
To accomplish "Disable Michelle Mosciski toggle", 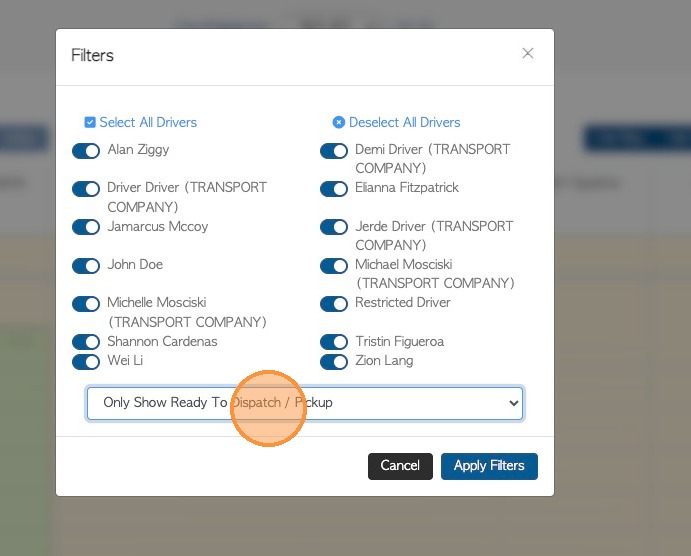I will [x=86, y=304].
